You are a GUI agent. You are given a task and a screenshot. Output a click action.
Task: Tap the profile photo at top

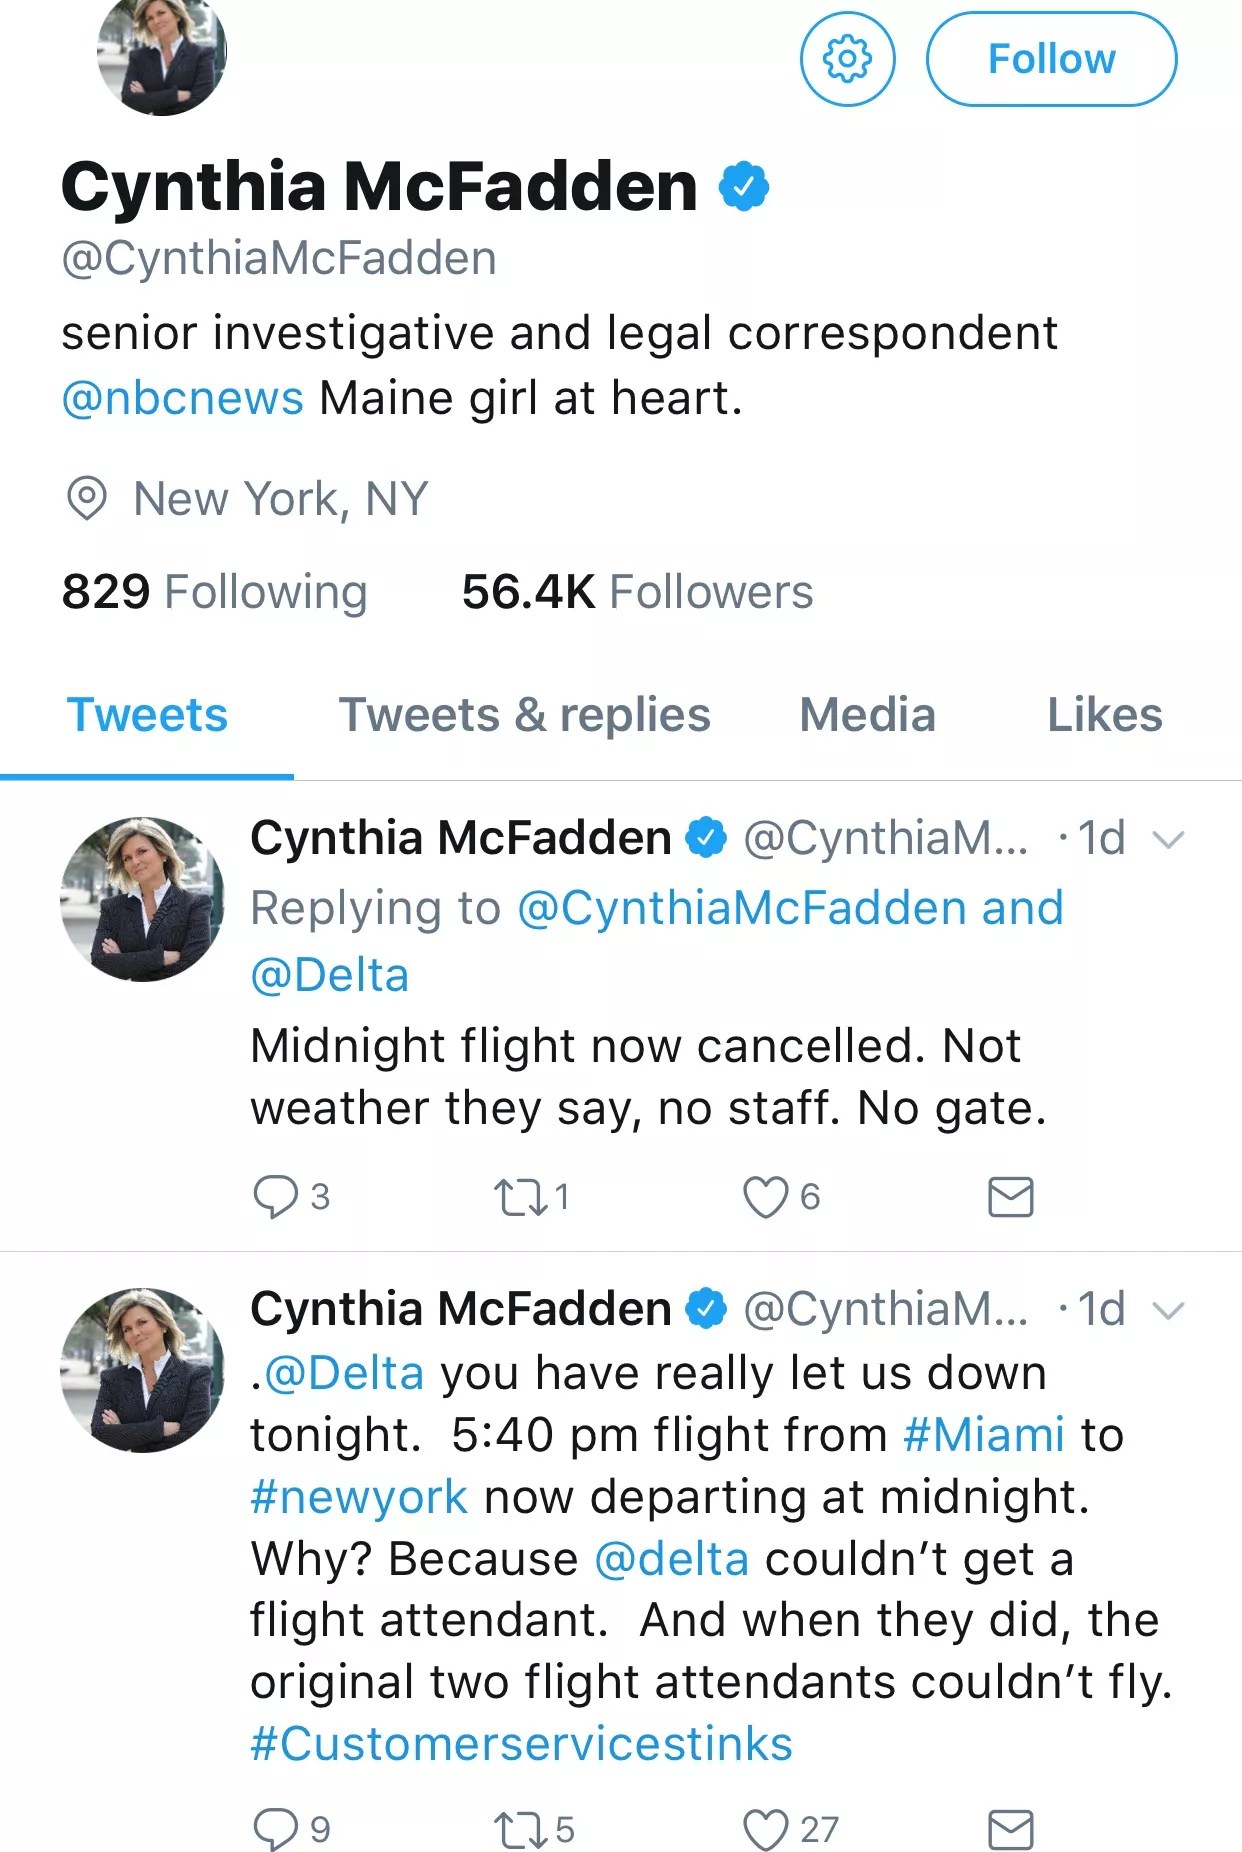(162, 55)
